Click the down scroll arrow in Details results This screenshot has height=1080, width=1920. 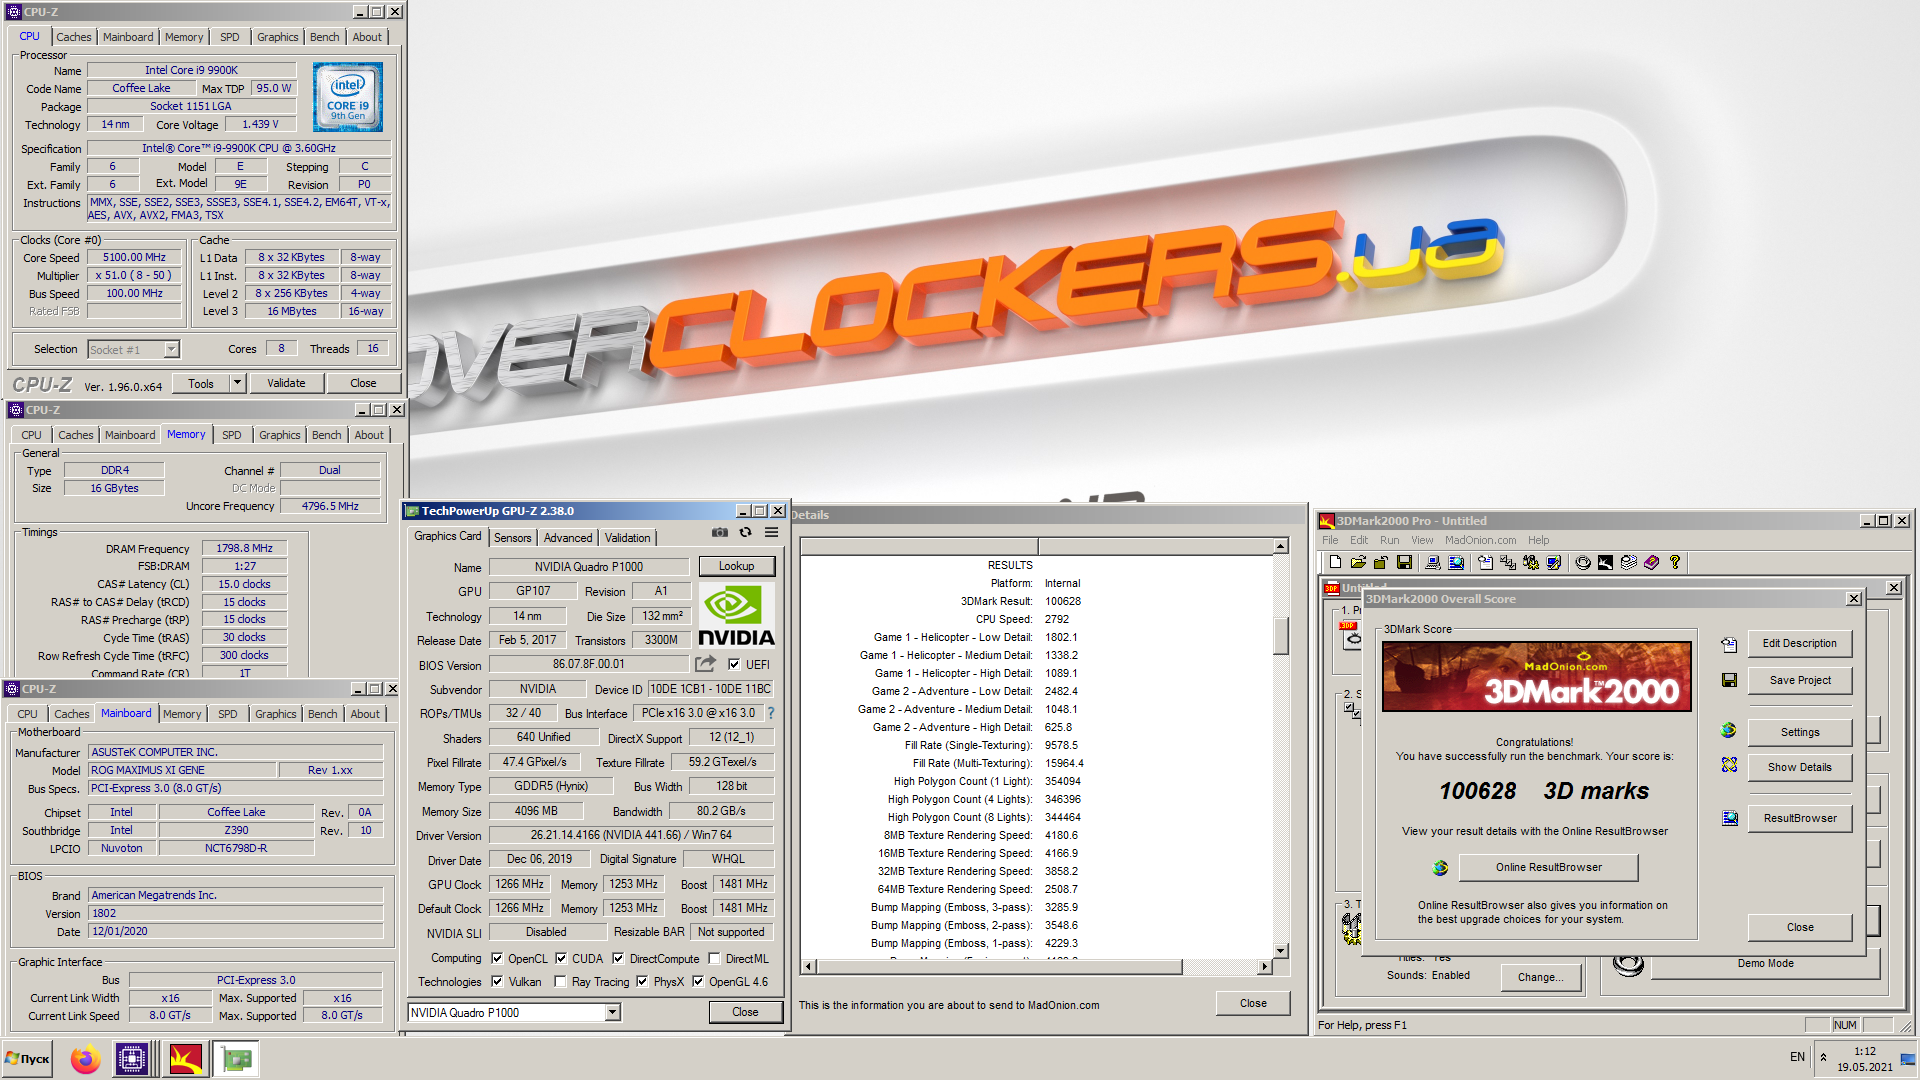[x=1280, y=951]
